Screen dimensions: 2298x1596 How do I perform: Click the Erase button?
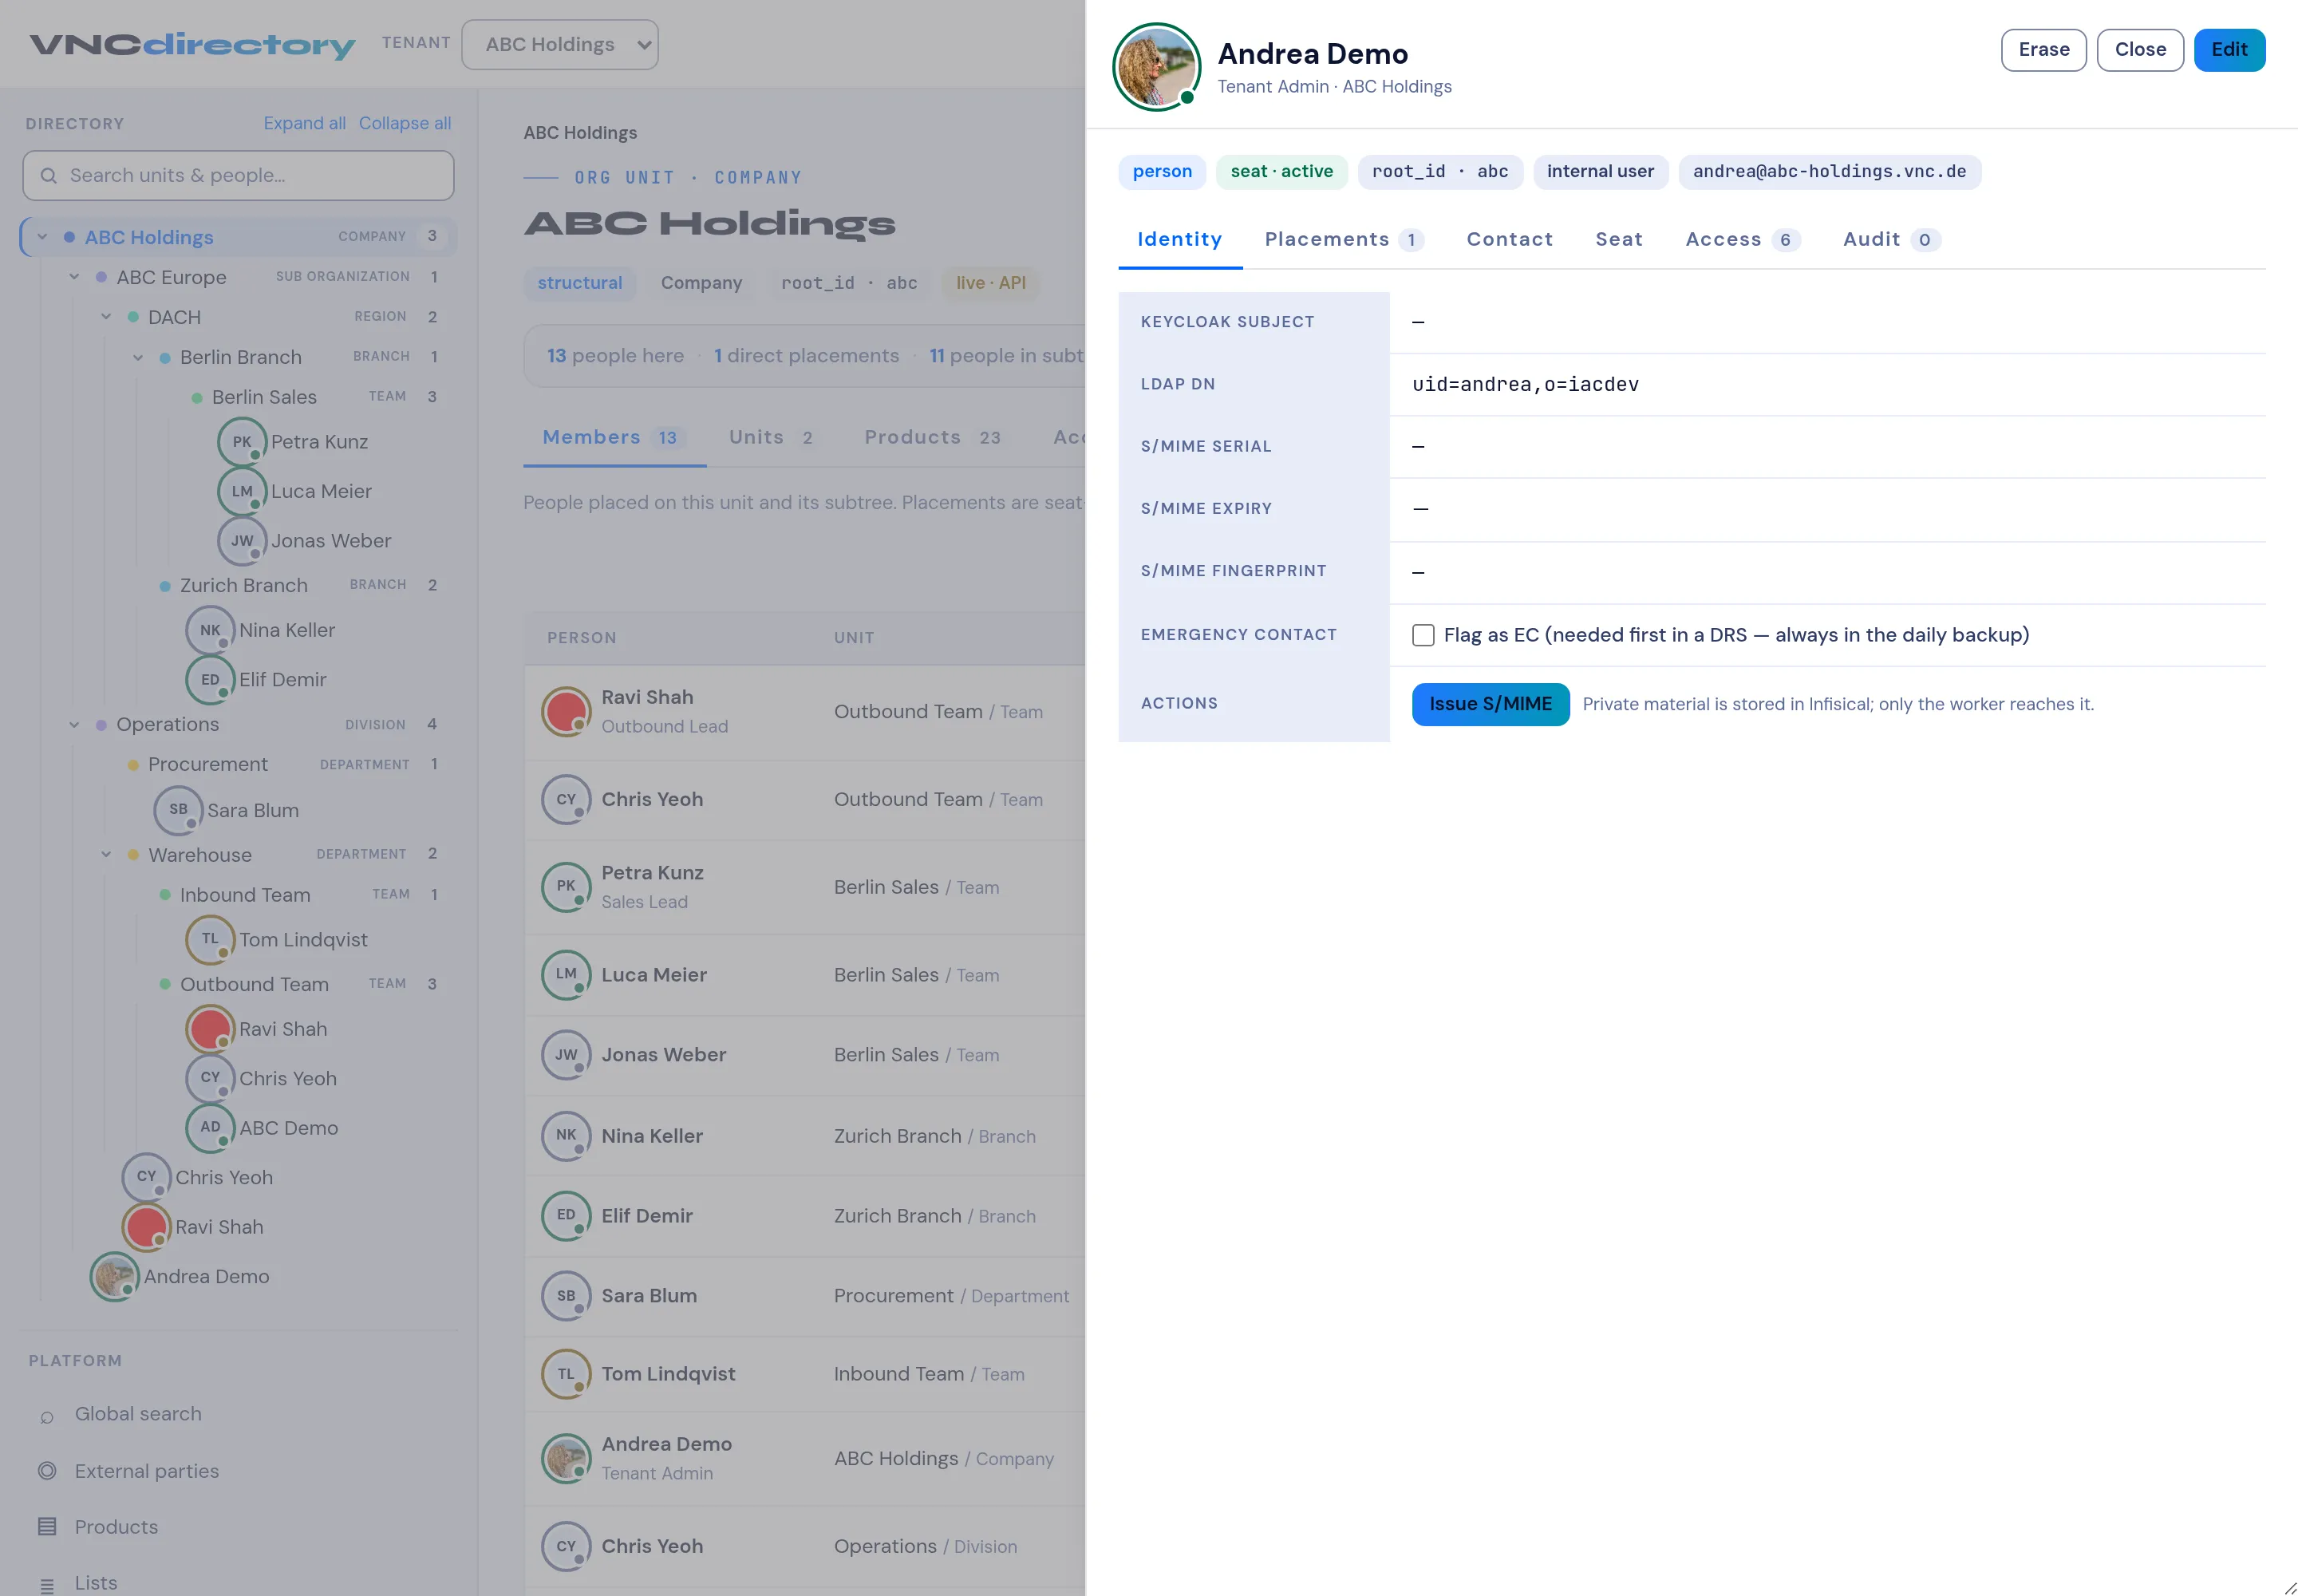click(x=2043, y=50)
